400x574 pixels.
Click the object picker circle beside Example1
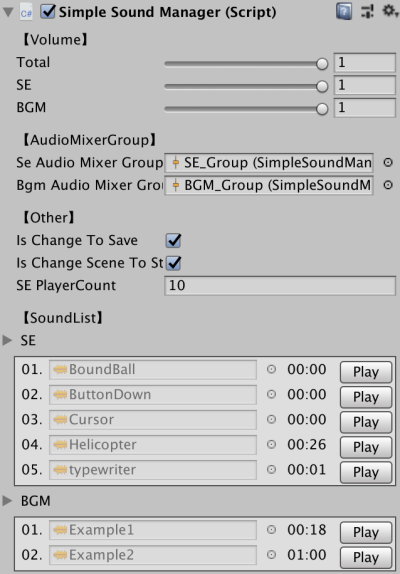[x=271, y=530]
